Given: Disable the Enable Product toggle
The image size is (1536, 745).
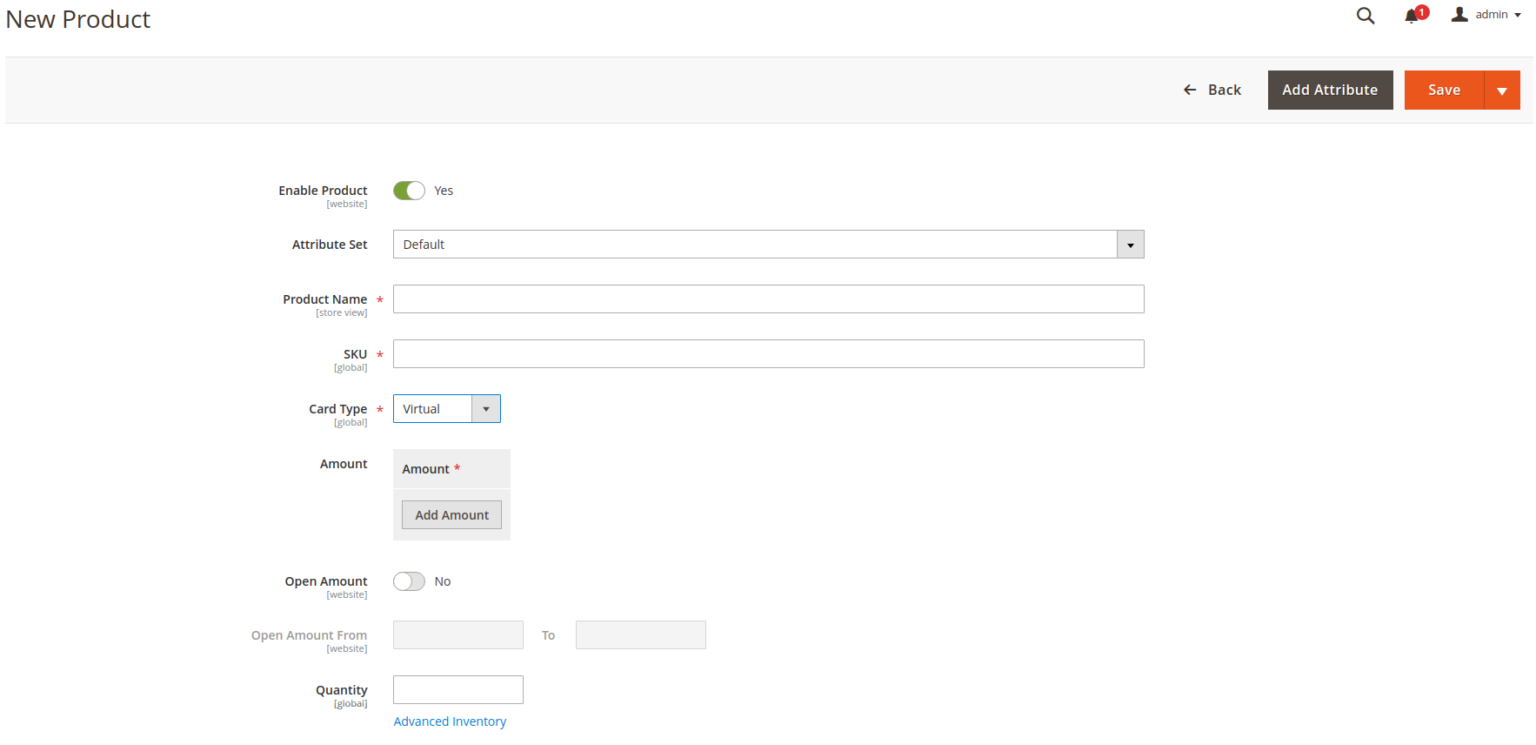Looking at the screenshot, I should pos(409,190).
